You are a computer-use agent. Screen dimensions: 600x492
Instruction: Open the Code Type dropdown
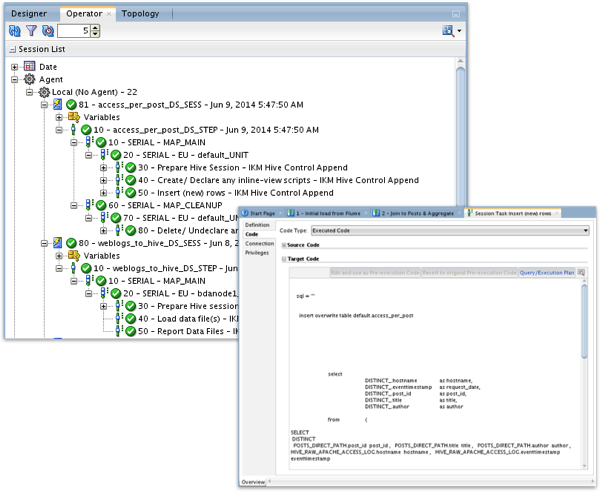(x=450, y=231)
